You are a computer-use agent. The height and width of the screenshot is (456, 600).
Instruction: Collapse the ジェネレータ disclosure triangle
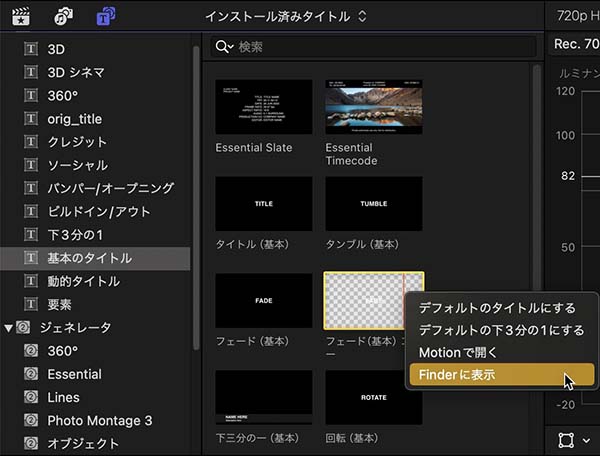point(9,327)
